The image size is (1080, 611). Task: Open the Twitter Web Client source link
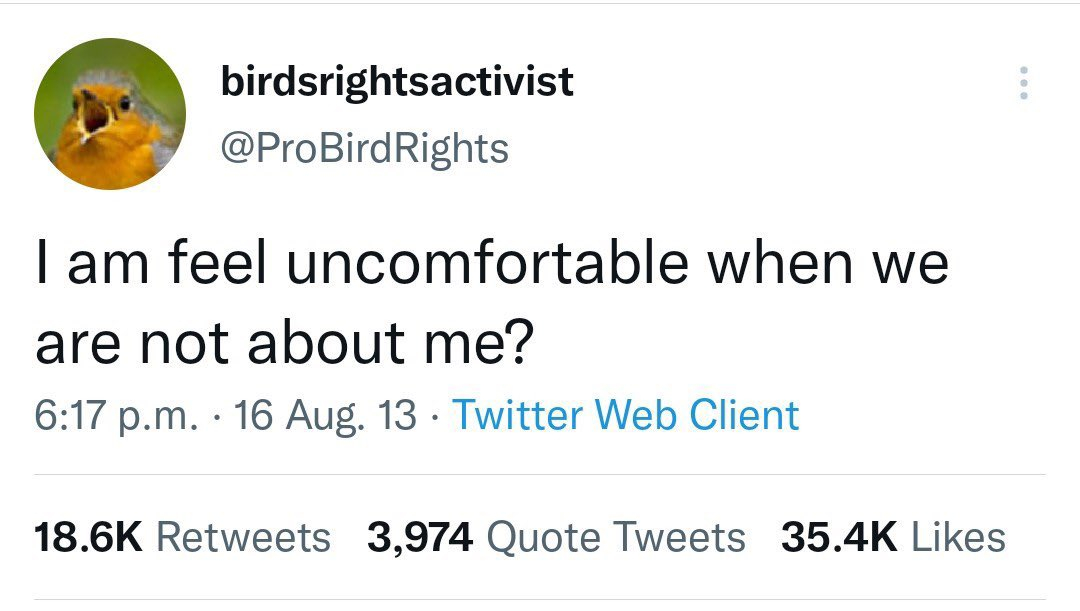626,415
